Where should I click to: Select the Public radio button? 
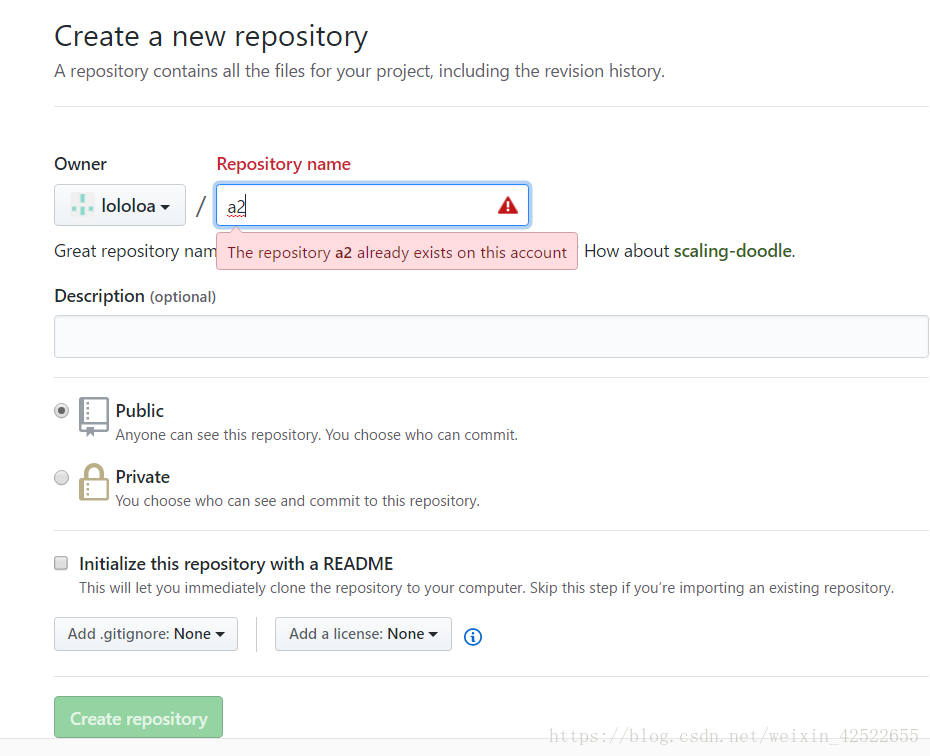click(x=61, y=410)
